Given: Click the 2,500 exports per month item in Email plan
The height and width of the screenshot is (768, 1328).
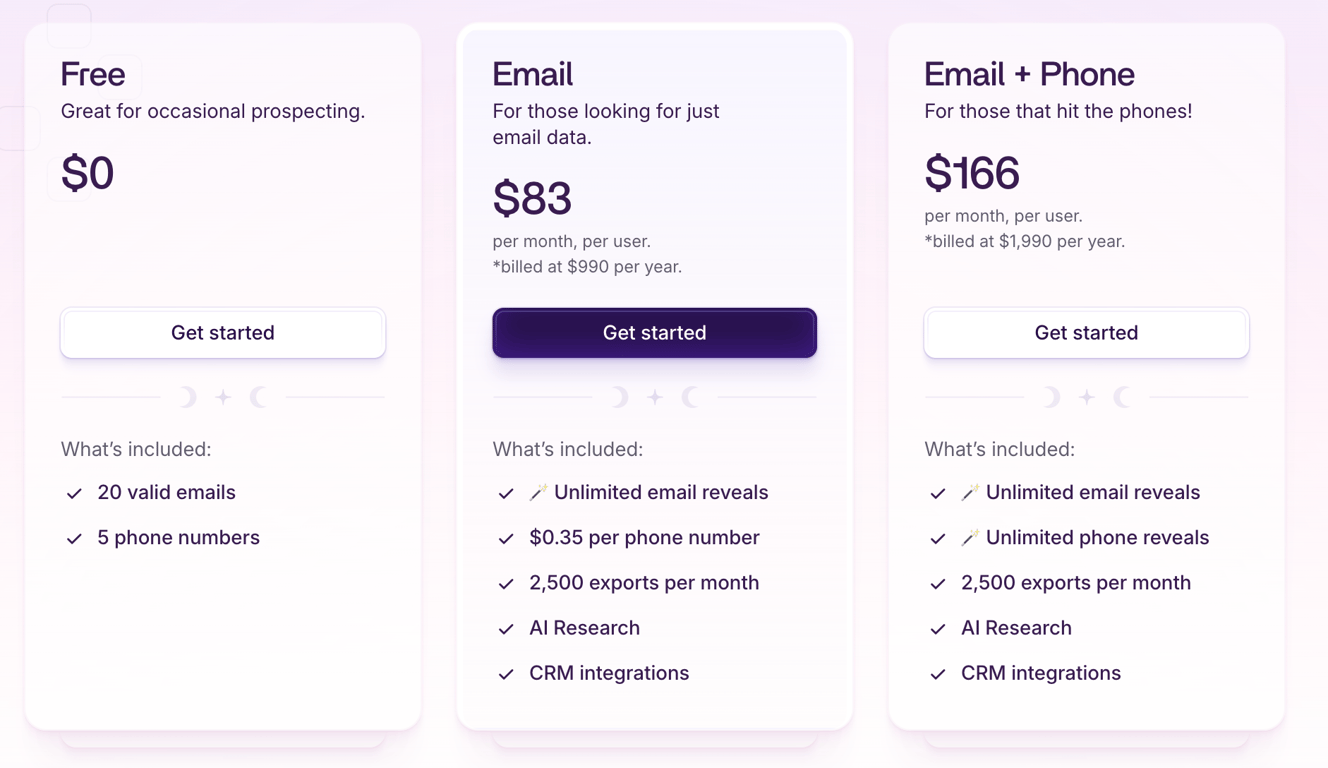Looking at the screenshot, I should click(x=644, y=583).
